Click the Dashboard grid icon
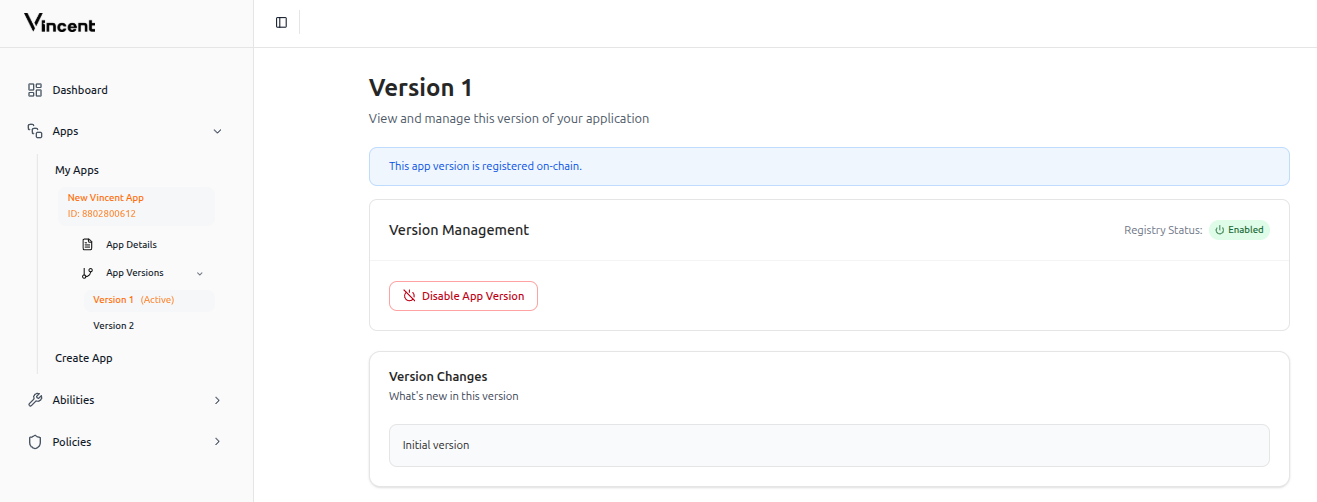 tap(35, 90)
